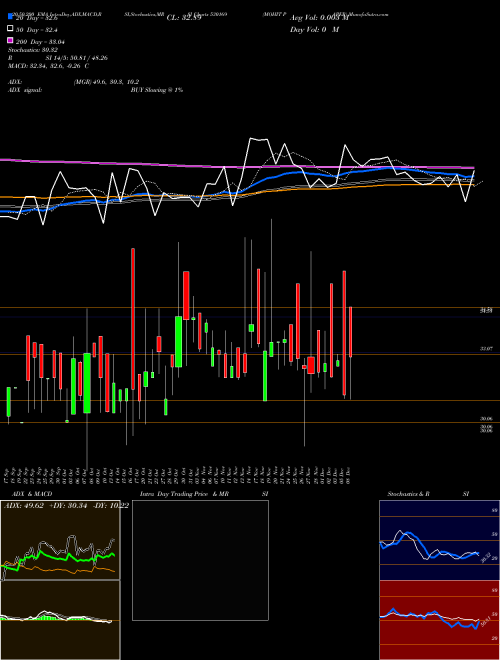The image size is (500, 660).
Task: Click the 33.07 price axis label
Action: coord(486,349)
